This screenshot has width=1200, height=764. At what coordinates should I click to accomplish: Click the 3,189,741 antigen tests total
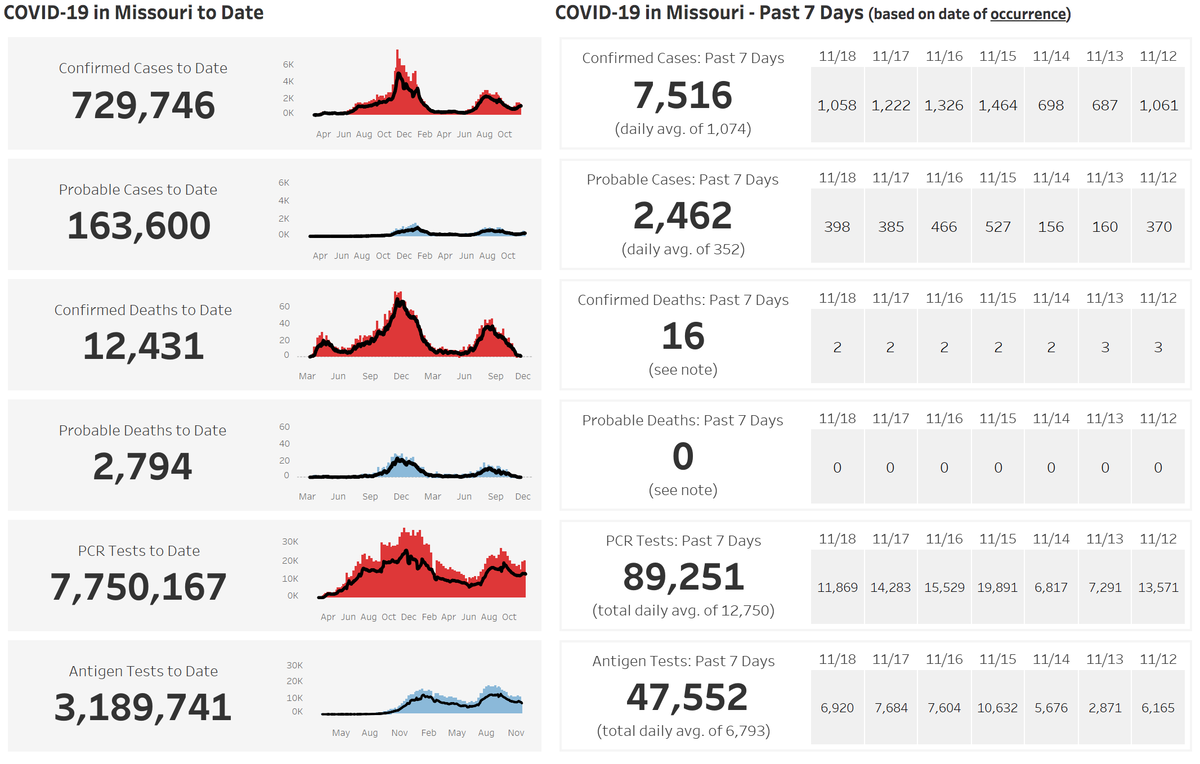pyautogui.click(x=142, y=707)
